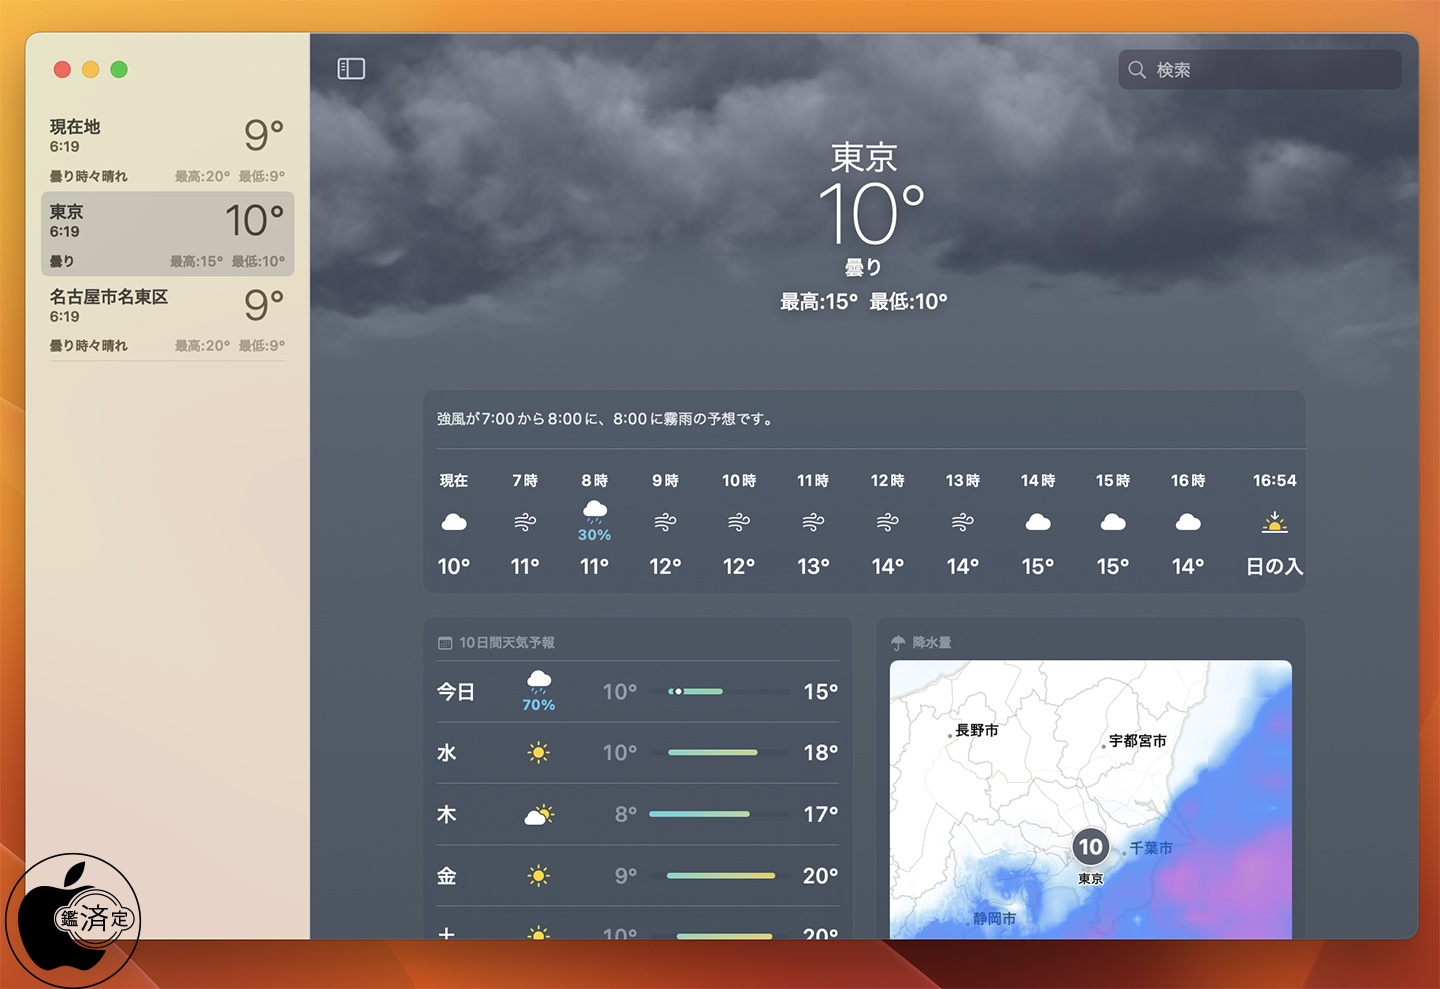Click partly cloudy icon for 木 row

point(538,815)
